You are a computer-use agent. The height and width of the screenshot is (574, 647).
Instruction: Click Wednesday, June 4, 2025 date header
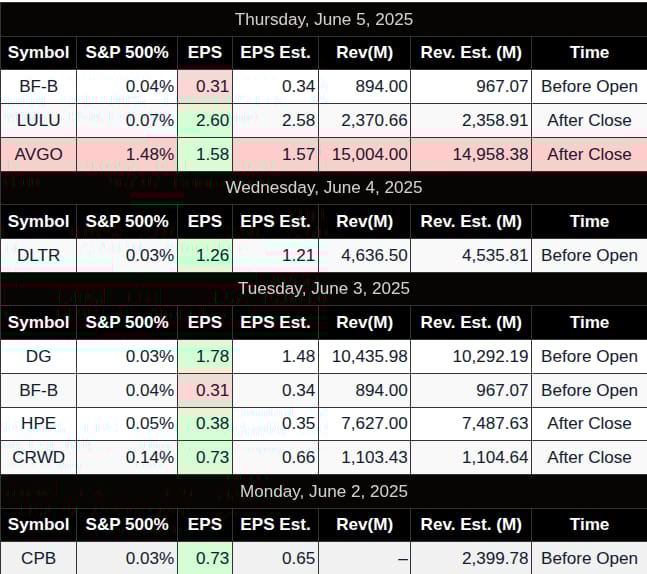tap(324, 188)
